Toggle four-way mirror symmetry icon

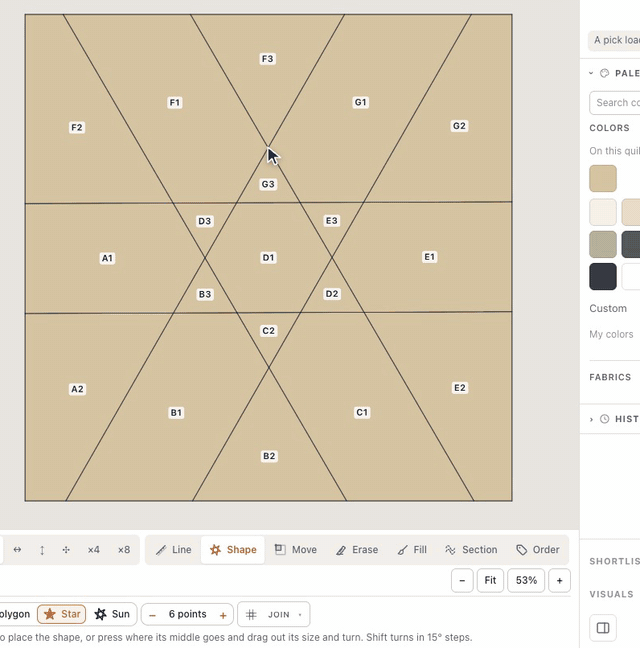66,550
